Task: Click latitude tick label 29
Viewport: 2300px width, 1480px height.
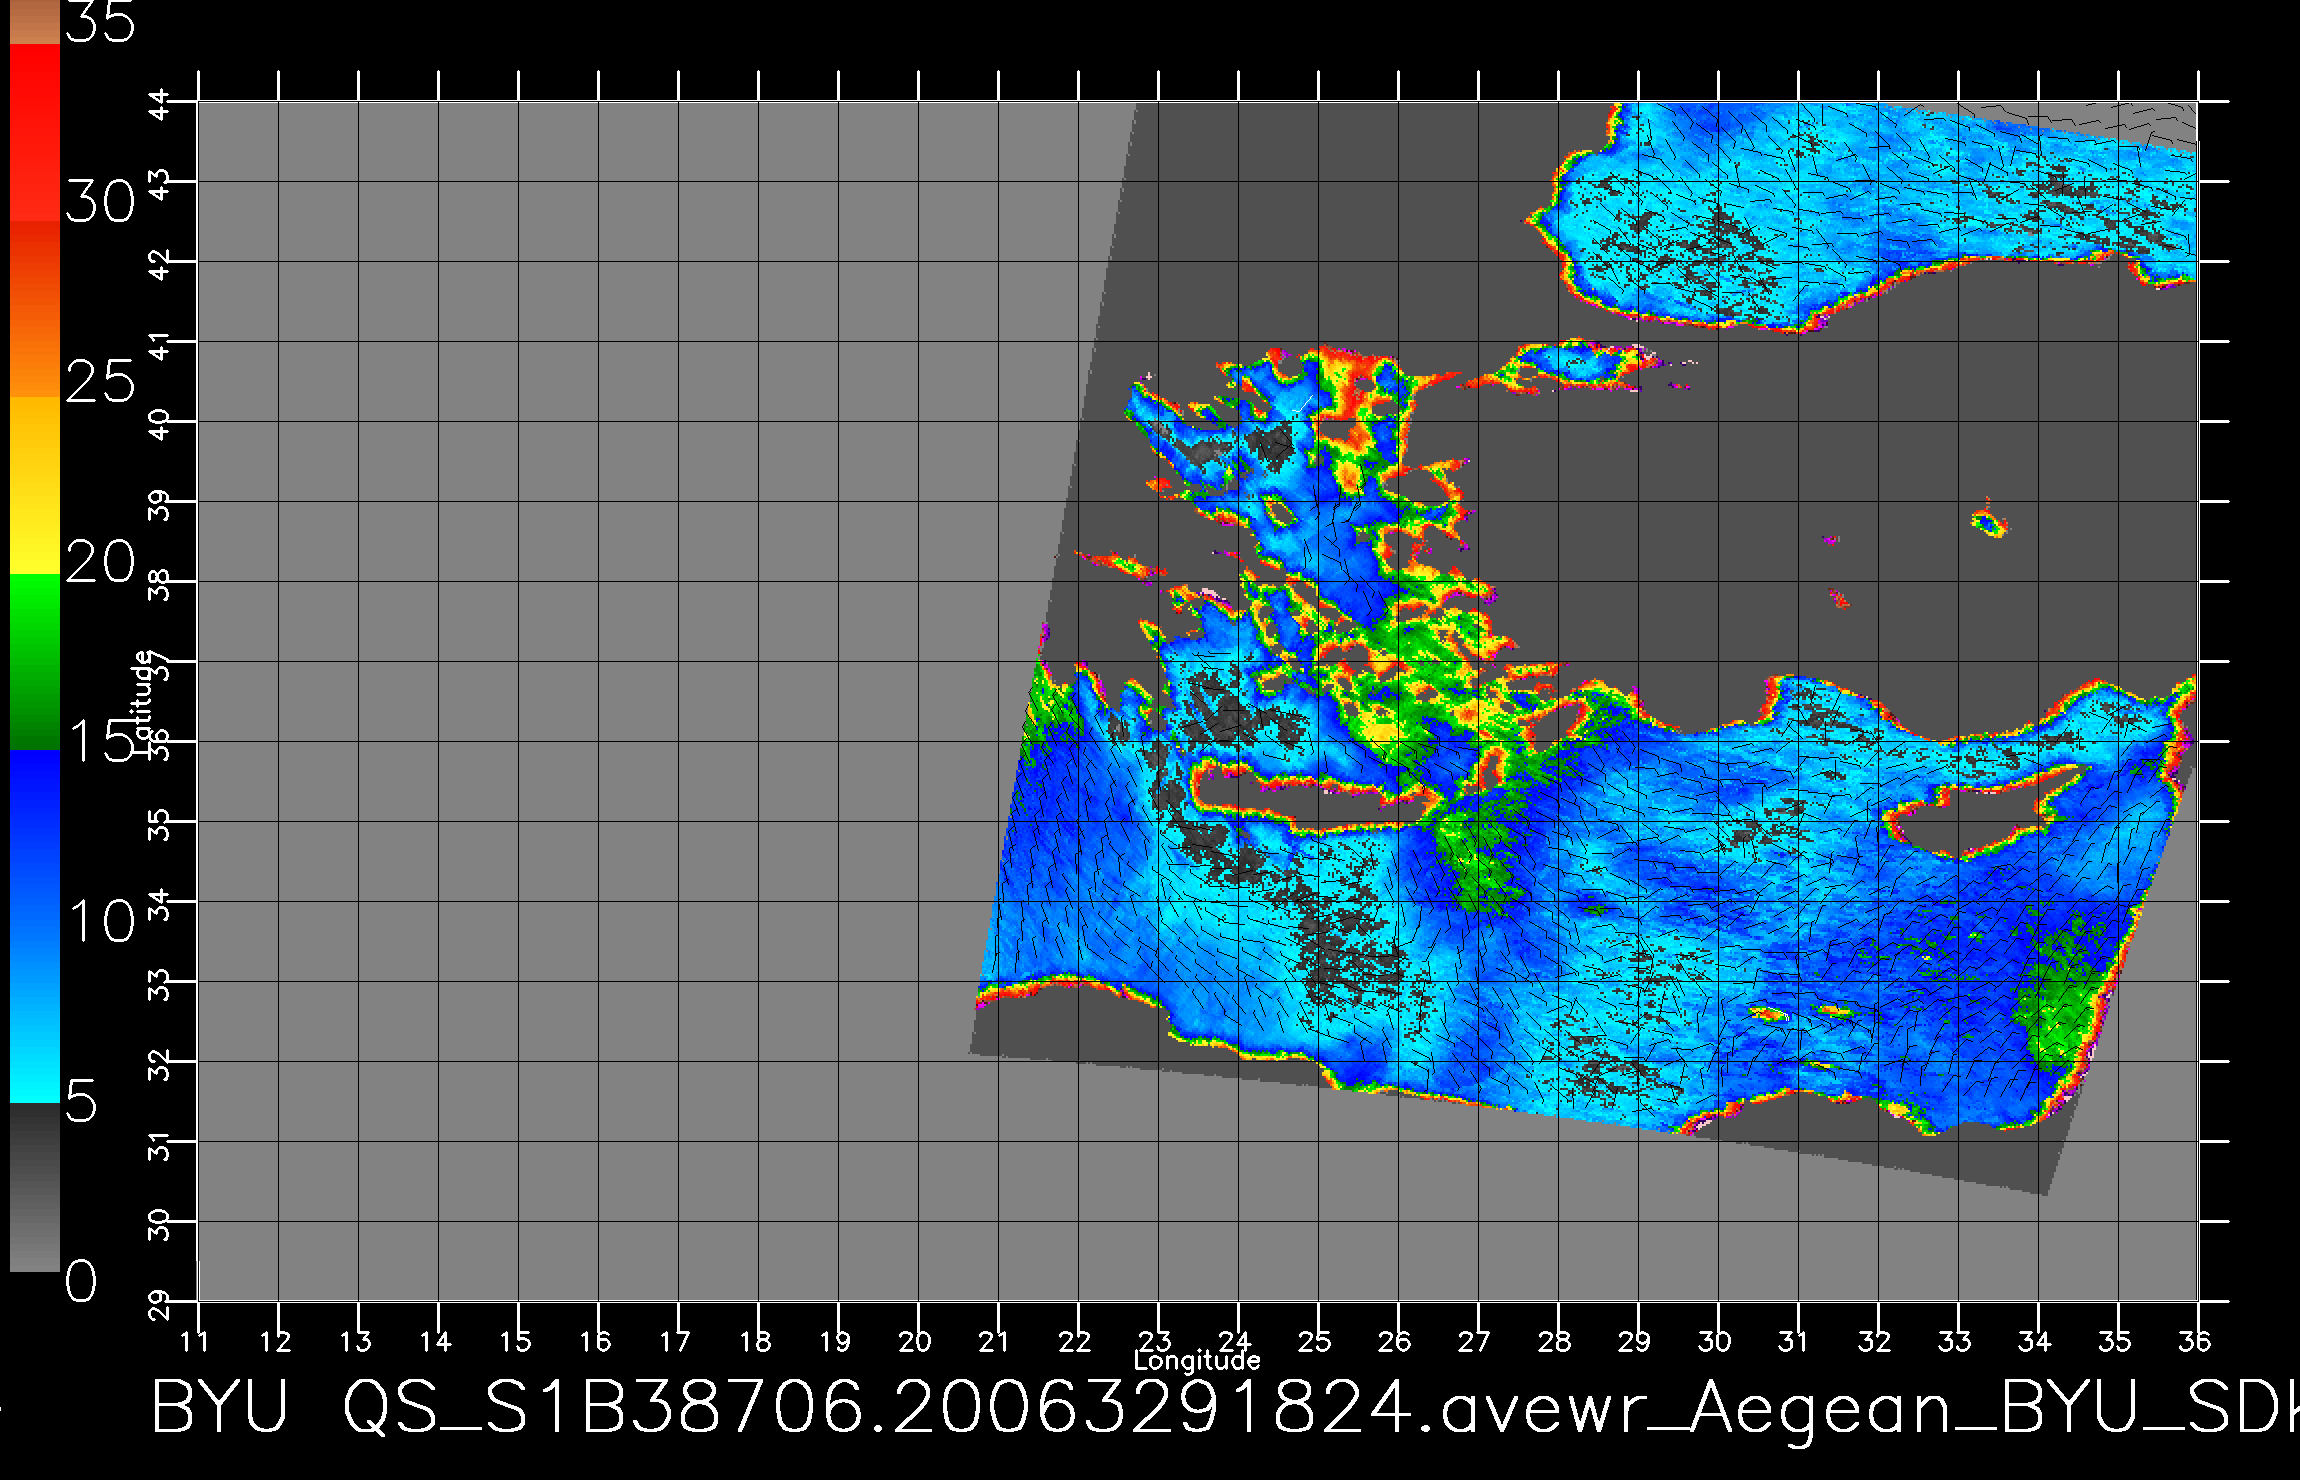Action: [x=161, y=1307]
